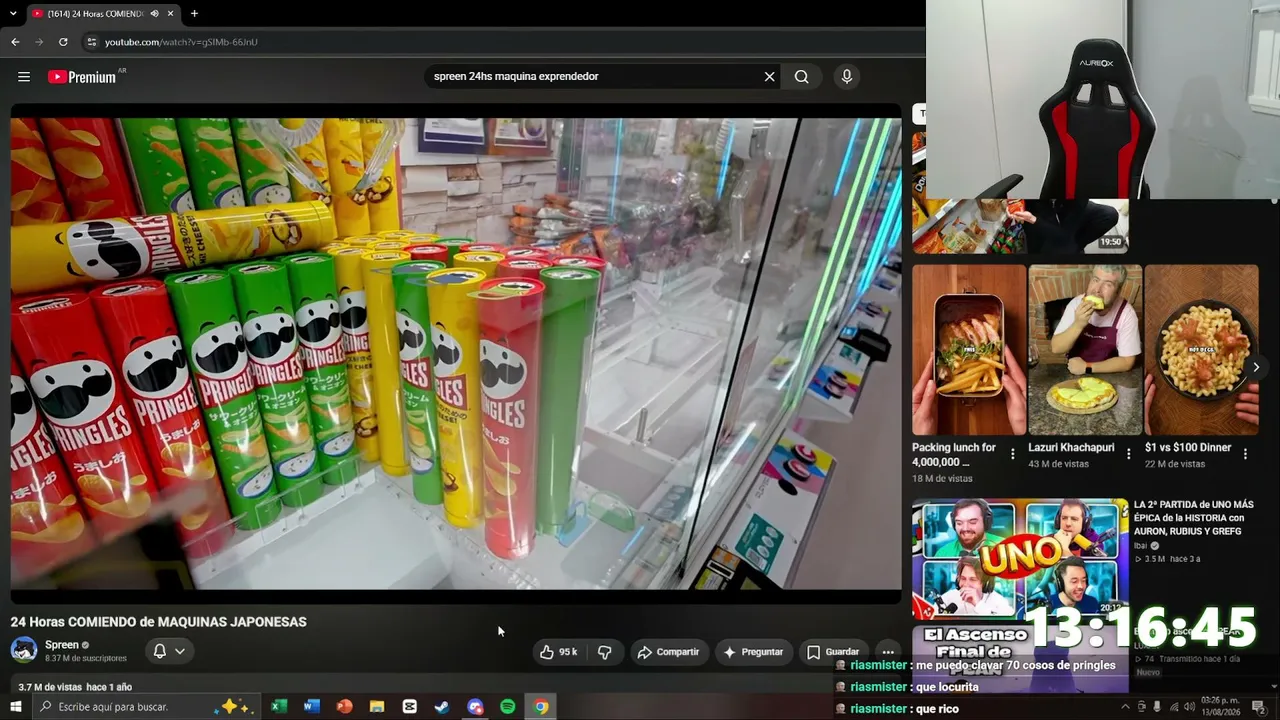Open Chrome tab search dropdown
1280x720 pixels.
[x=13, y=14]
